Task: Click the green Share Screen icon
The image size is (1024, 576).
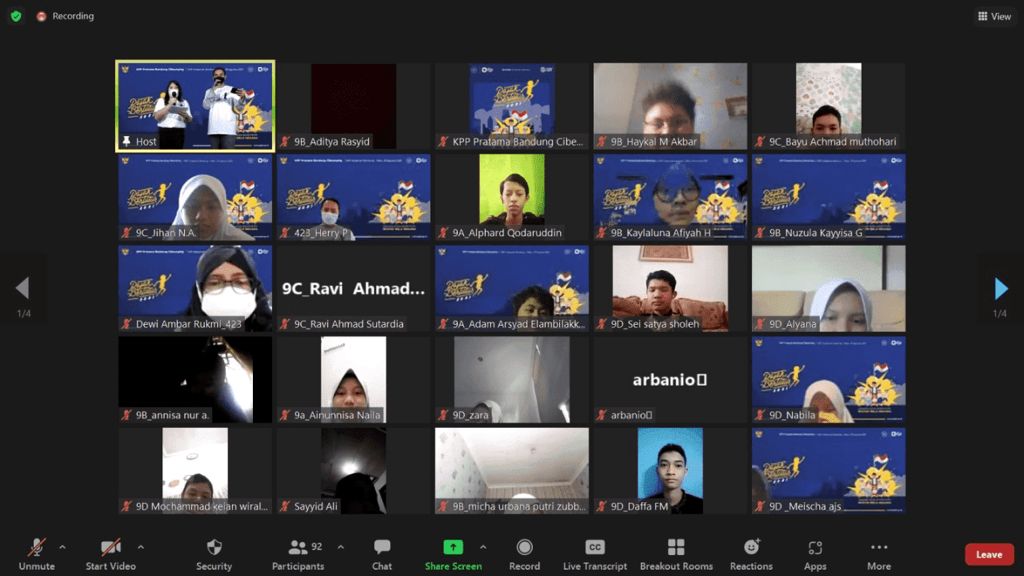Action: point(453,547)
